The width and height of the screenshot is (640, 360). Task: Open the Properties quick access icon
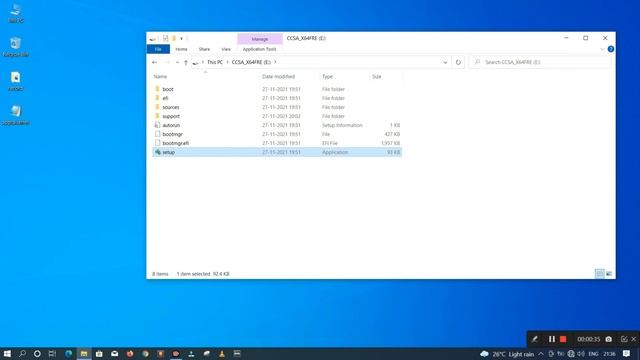pos(165,38)
